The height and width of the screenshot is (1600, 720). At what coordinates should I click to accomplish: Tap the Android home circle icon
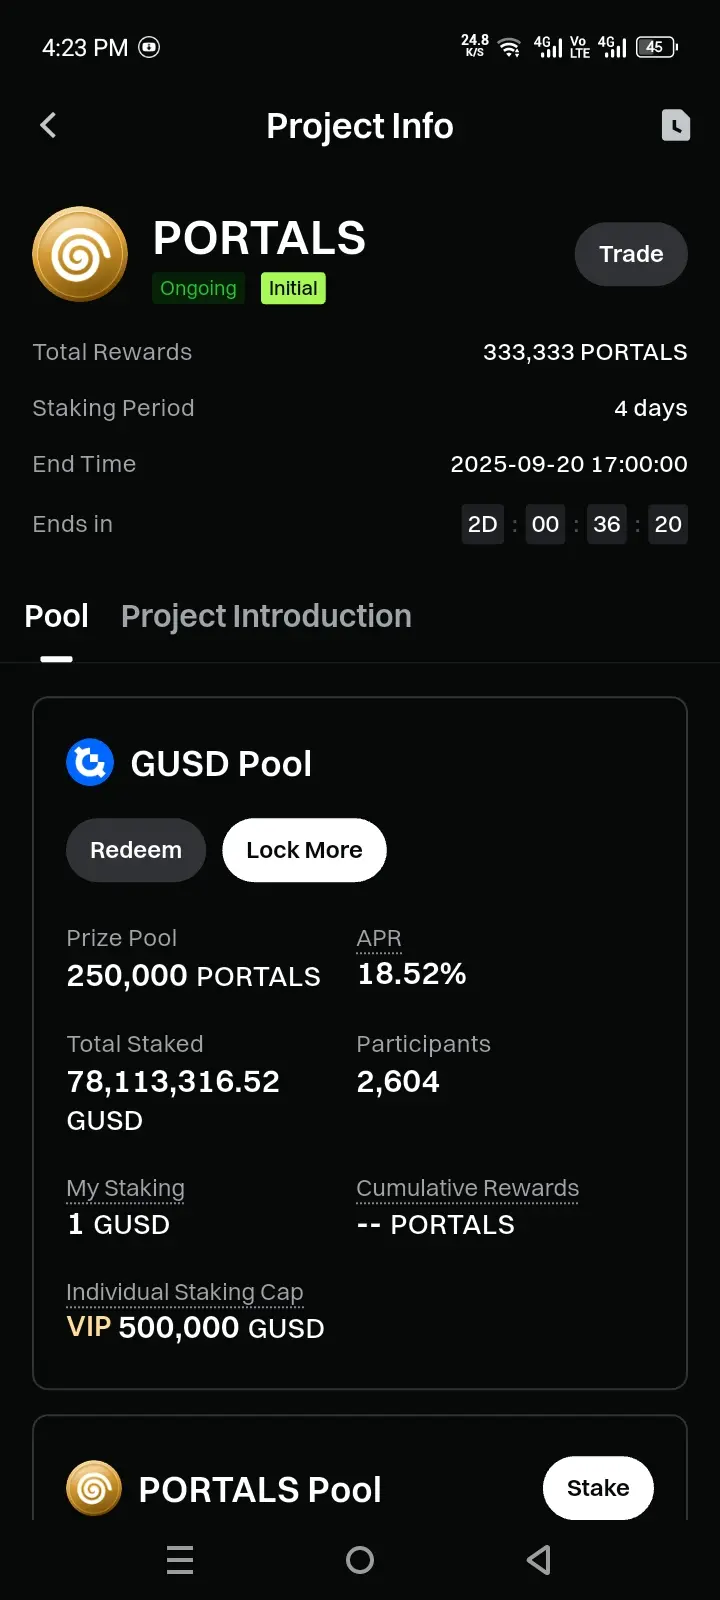coord(360,1560)
